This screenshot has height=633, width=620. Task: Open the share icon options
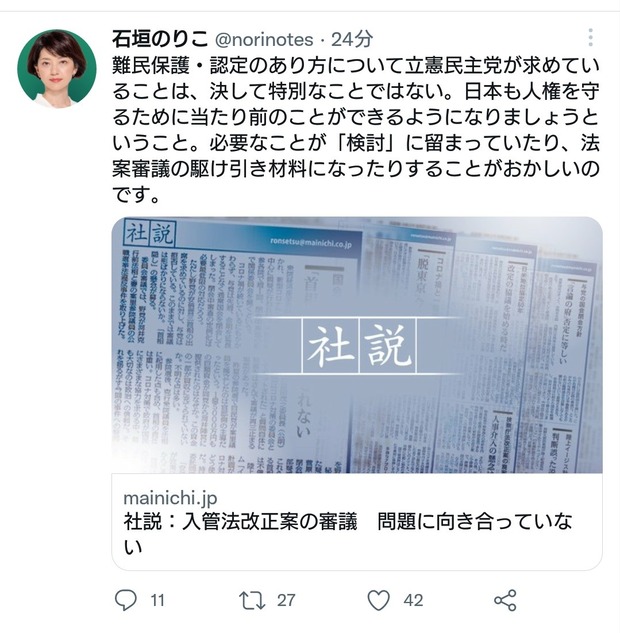click(x=505, y=600)
